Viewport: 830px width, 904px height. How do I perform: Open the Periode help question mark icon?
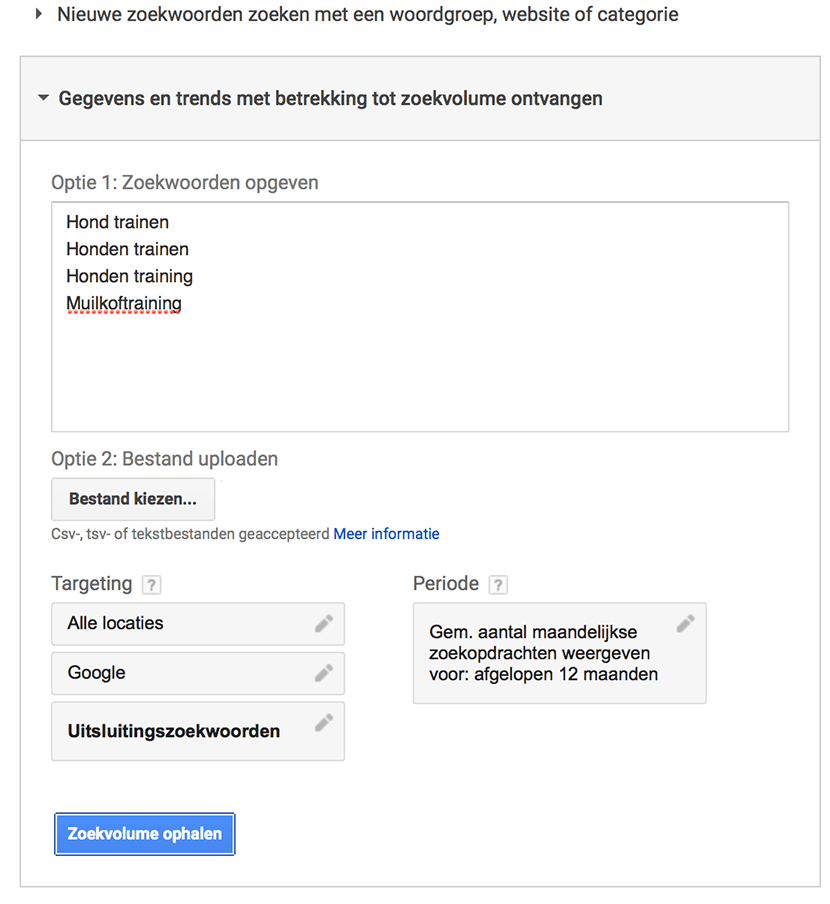[x=498, y=585]
